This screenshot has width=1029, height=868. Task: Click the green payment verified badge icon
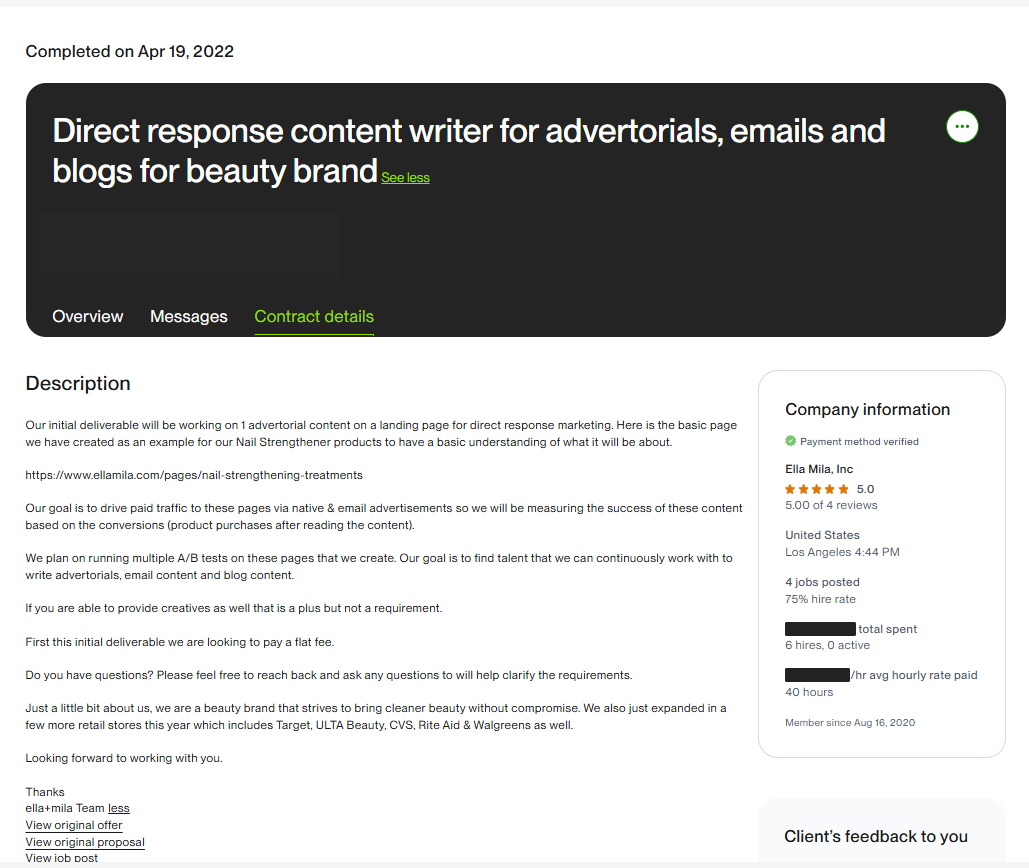point(791,441)
